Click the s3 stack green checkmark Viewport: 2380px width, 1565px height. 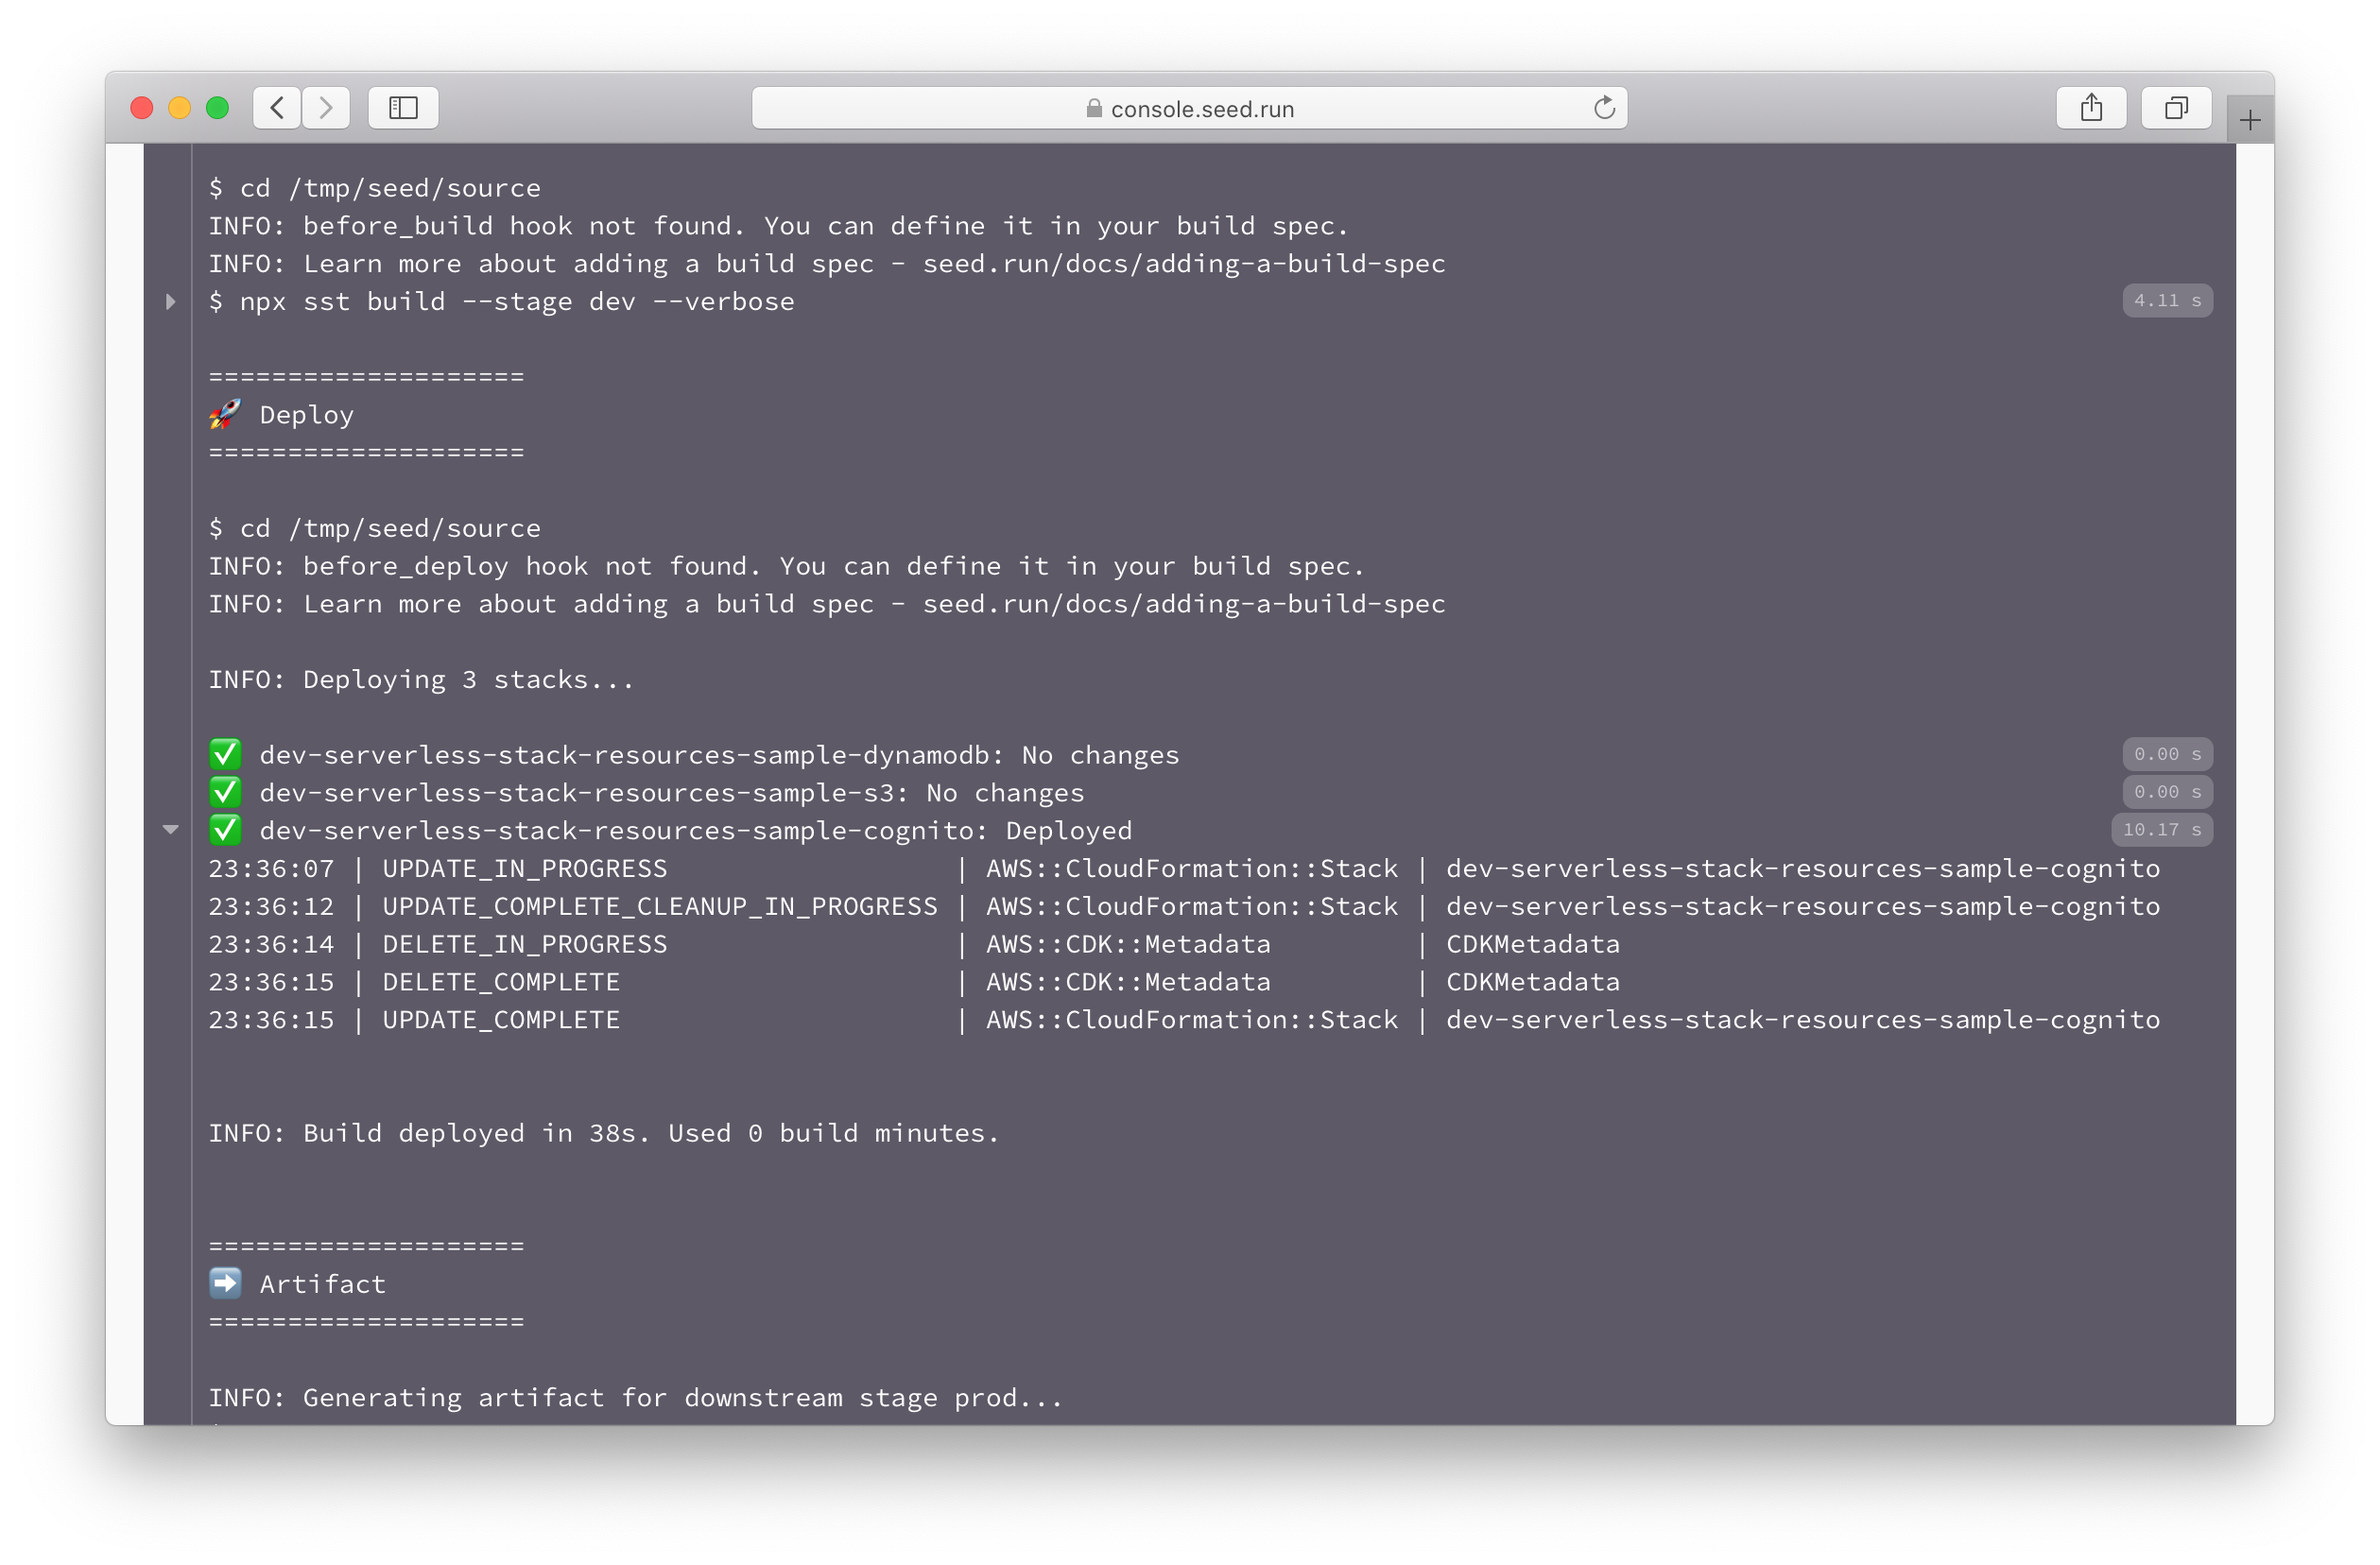pyautogui.click(x=225, y=792)
